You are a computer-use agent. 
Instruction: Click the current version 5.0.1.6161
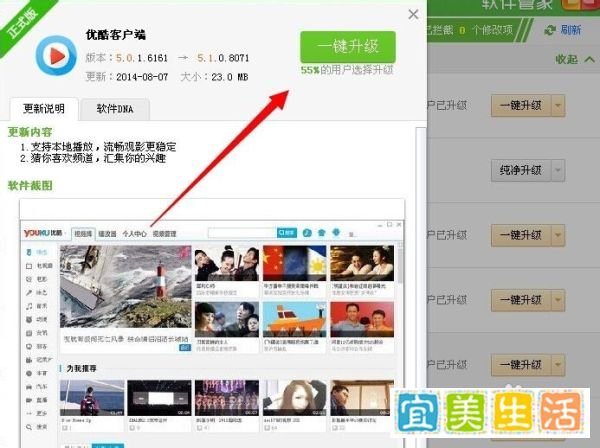(x=142, y=58)
